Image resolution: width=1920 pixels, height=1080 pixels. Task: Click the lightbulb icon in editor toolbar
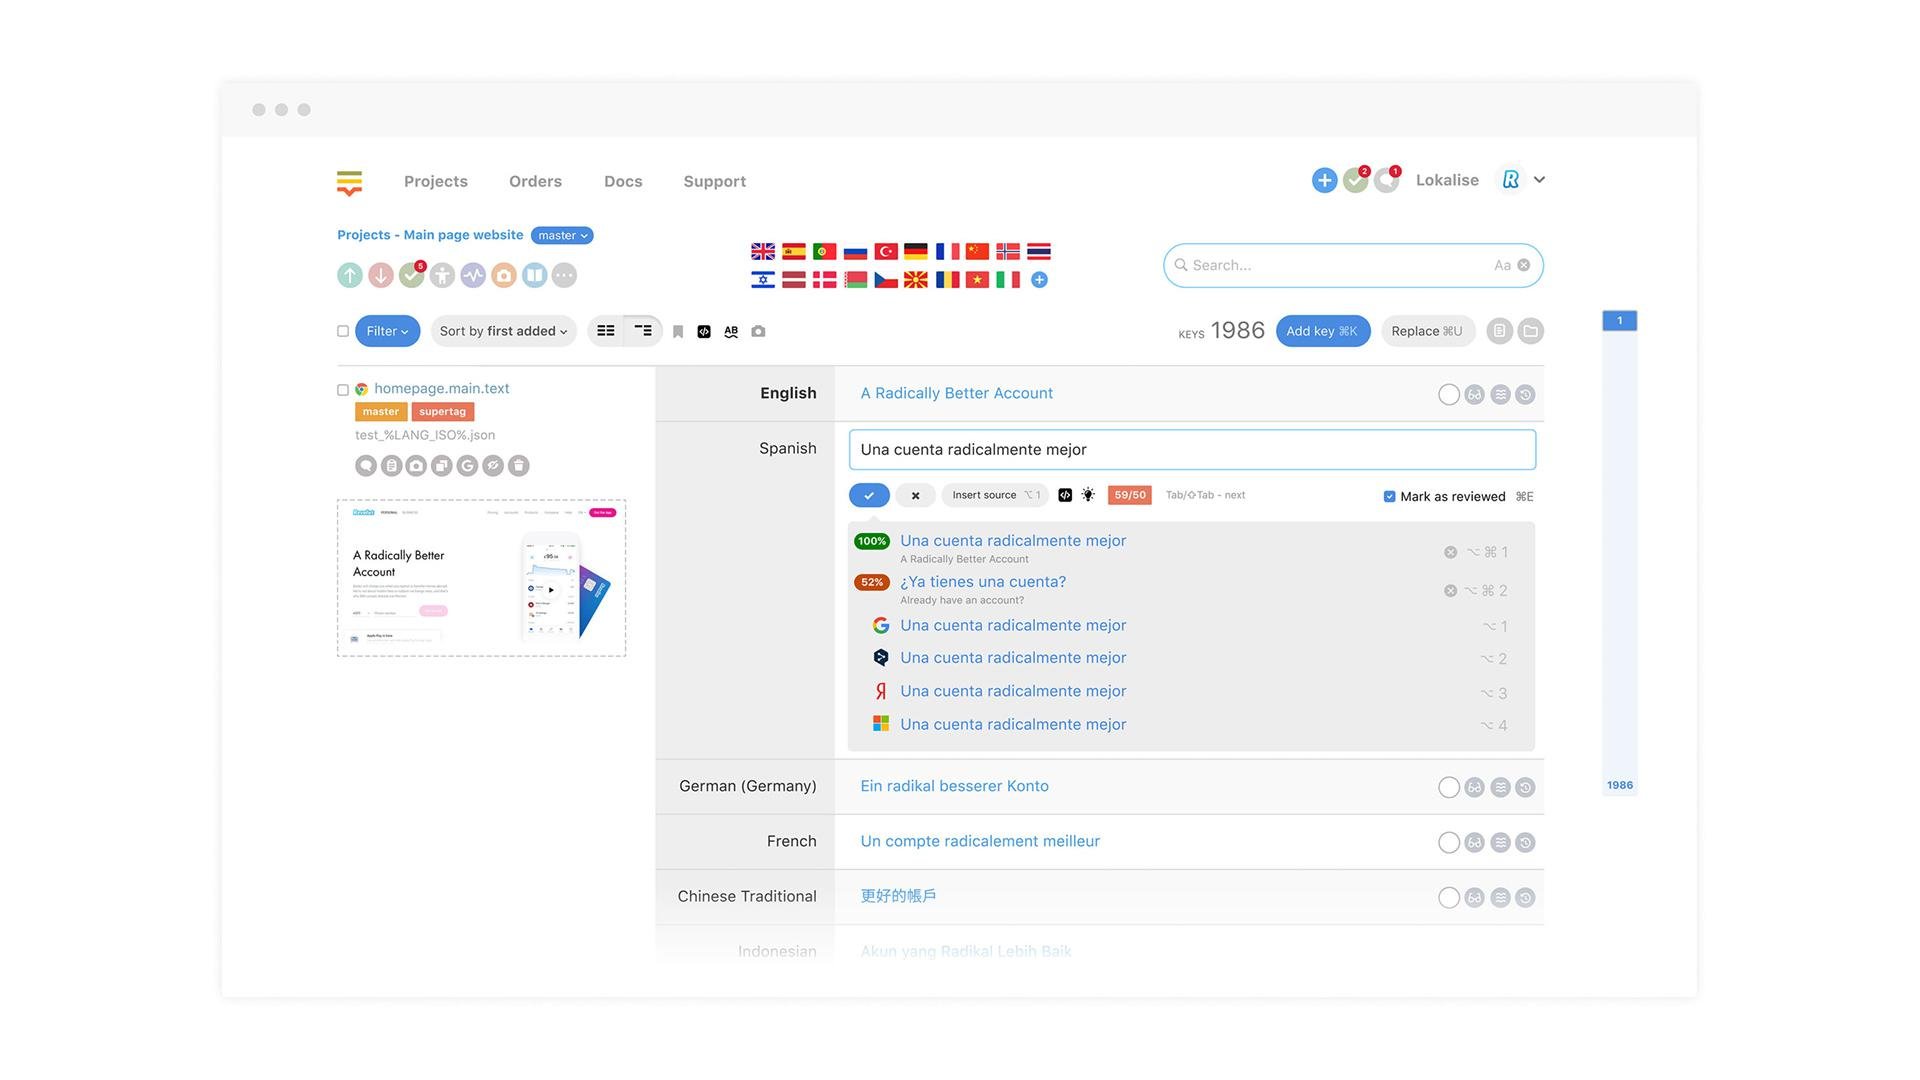1088,495
